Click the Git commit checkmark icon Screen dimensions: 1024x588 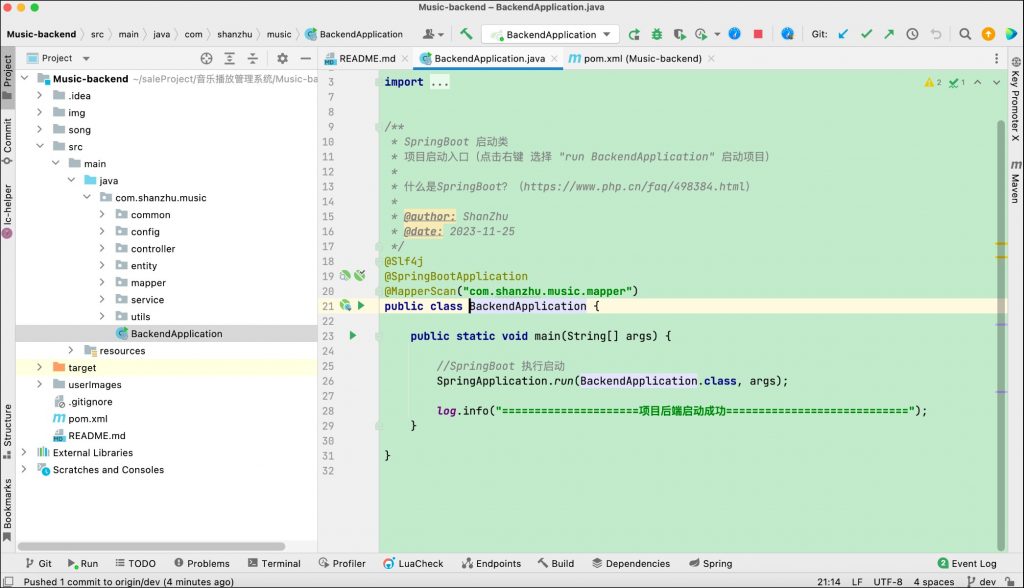(866, 34)
